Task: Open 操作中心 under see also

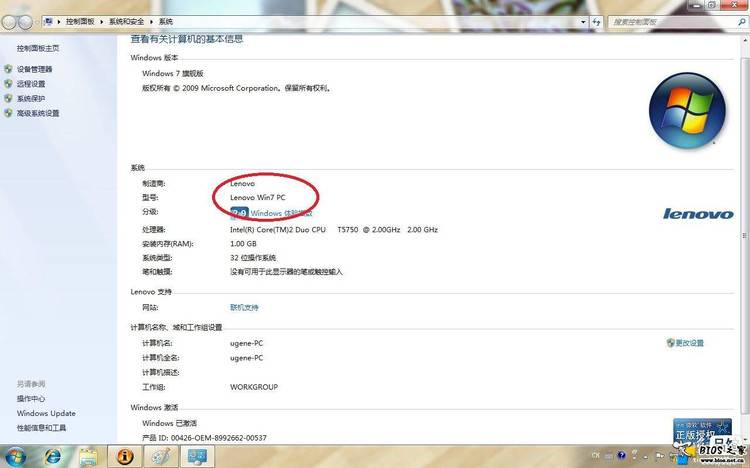Action: 31,399
